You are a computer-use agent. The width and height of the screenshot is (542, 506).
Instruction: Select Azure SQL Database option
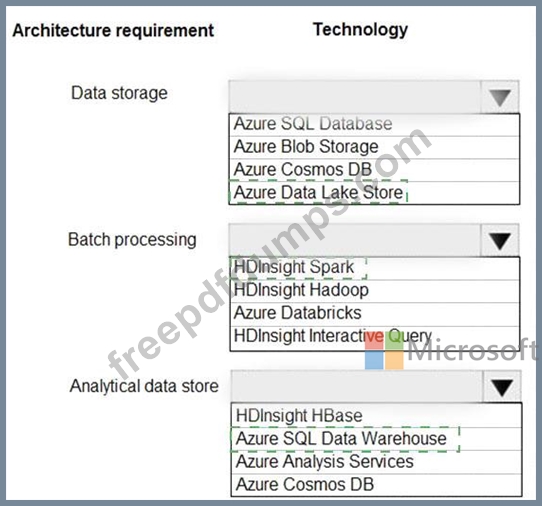click(x=374, y=124)
